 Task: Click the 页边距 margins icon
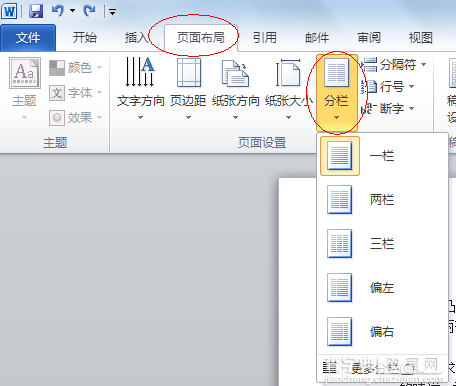click(x=189, y=72)
